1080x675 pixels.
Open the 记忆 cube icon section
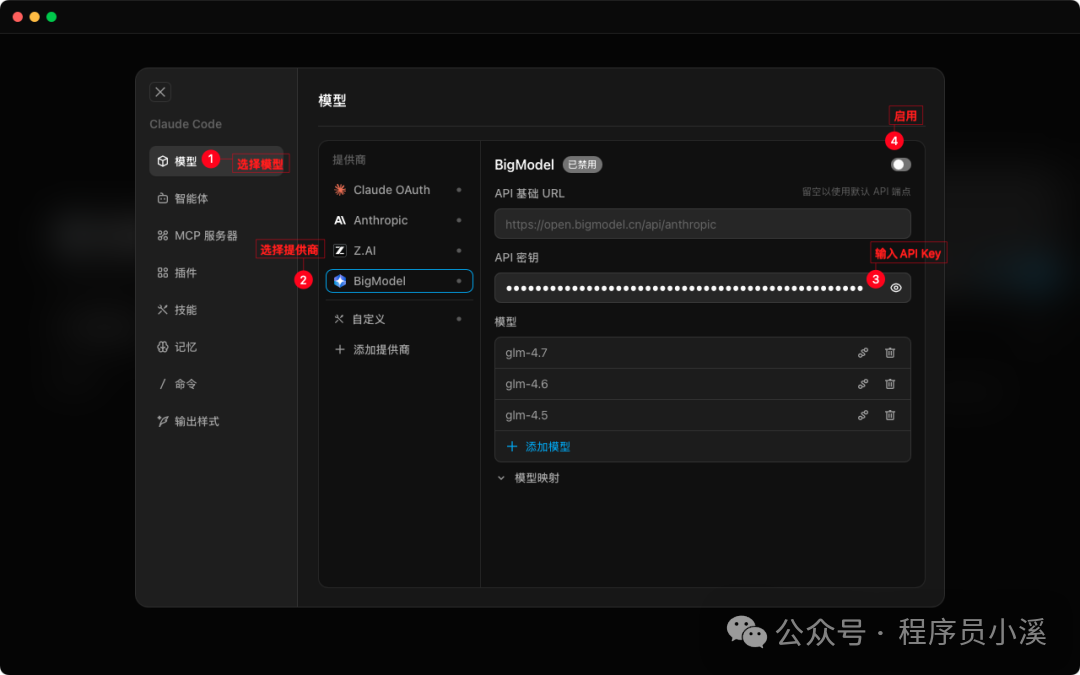(162, 346)
